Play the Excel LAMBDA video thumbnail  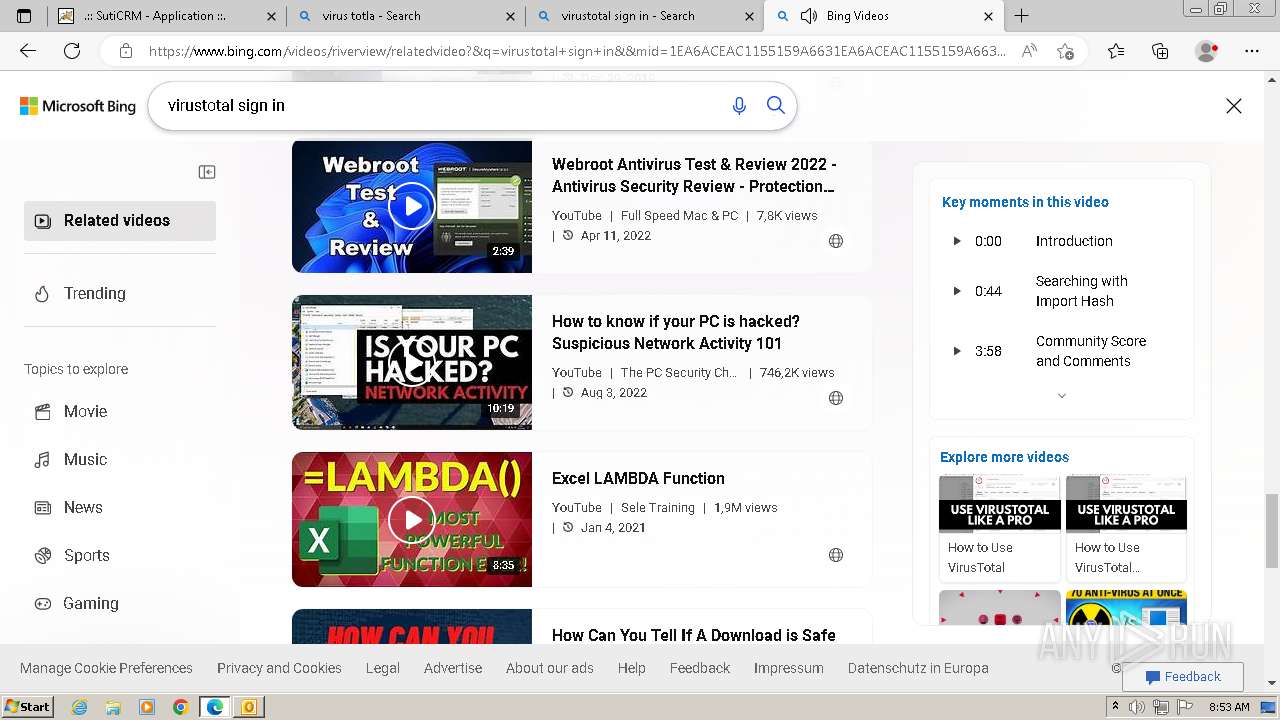point(412,519)
